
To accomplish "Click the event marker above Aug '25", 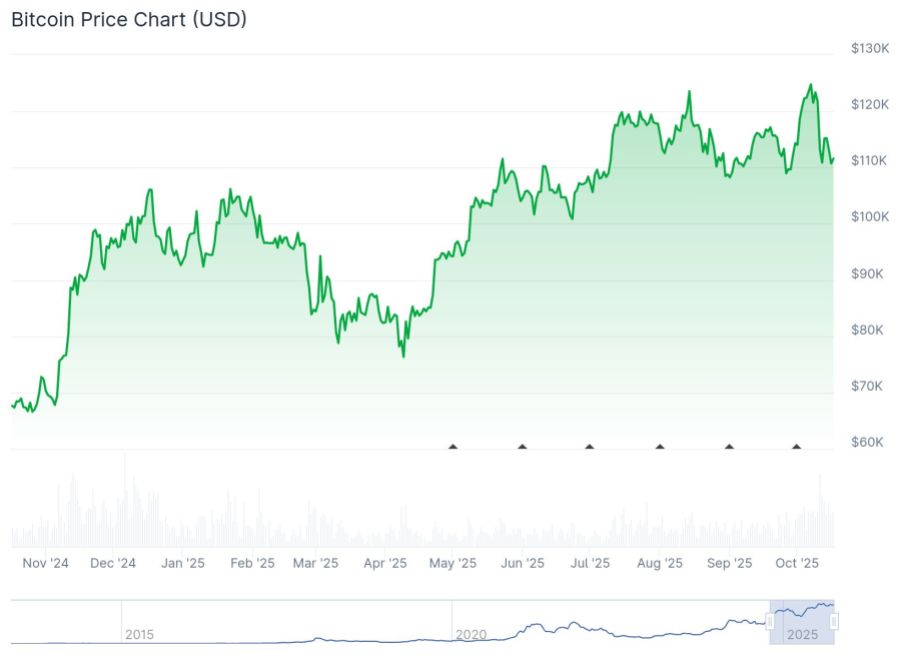I will point(660,446).
